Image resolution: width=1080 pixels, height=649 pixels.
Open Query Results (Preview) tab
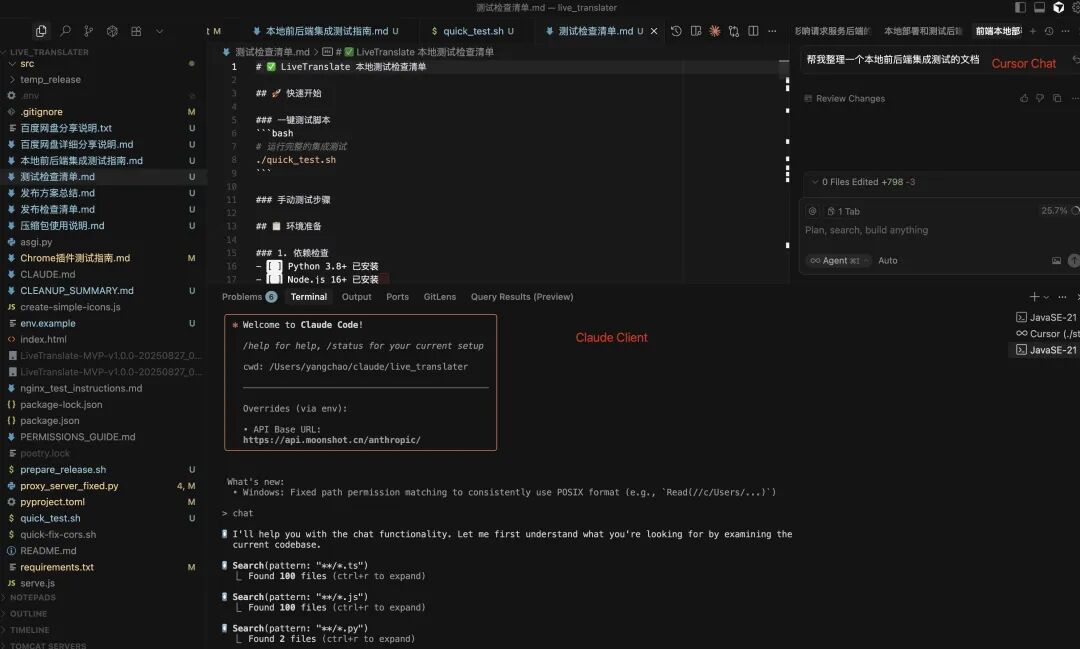pos(522,297)
